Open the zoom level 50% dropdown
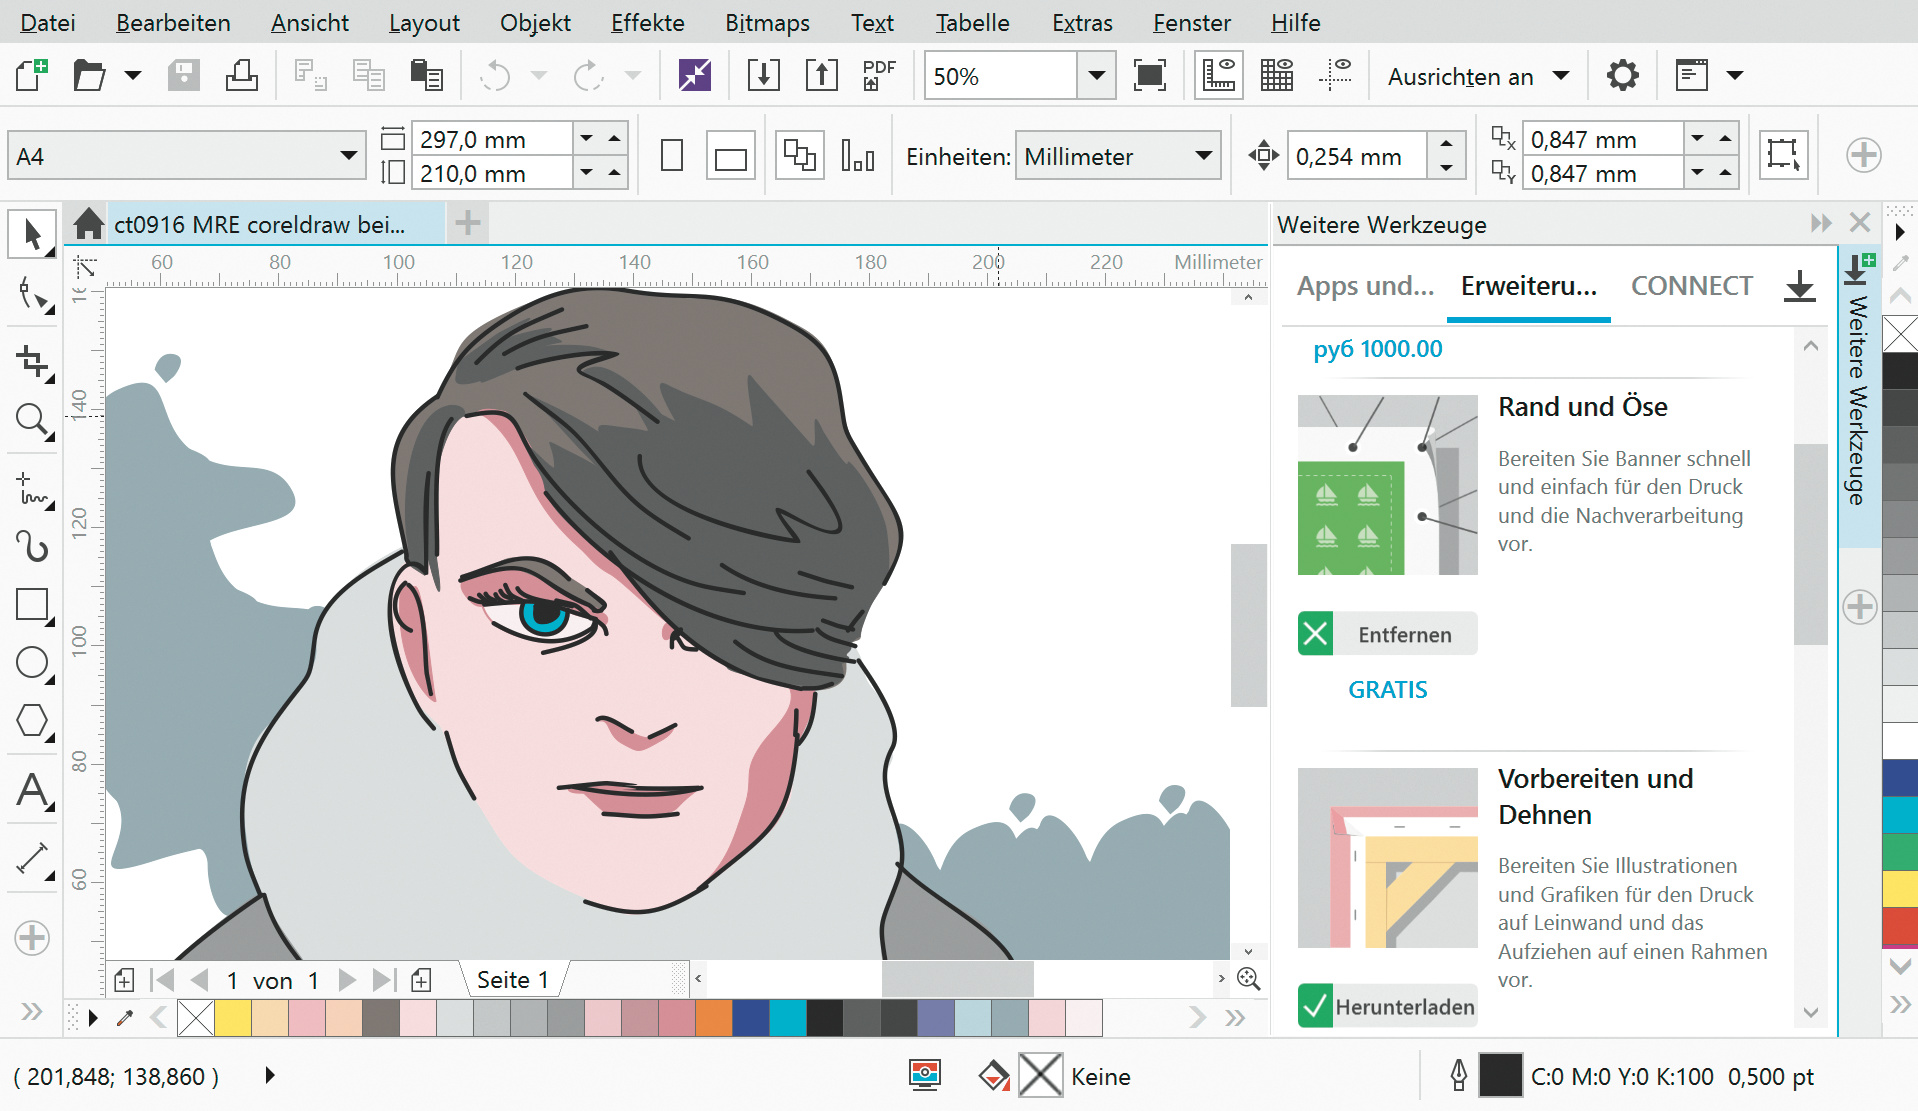 coord(1096,76)
